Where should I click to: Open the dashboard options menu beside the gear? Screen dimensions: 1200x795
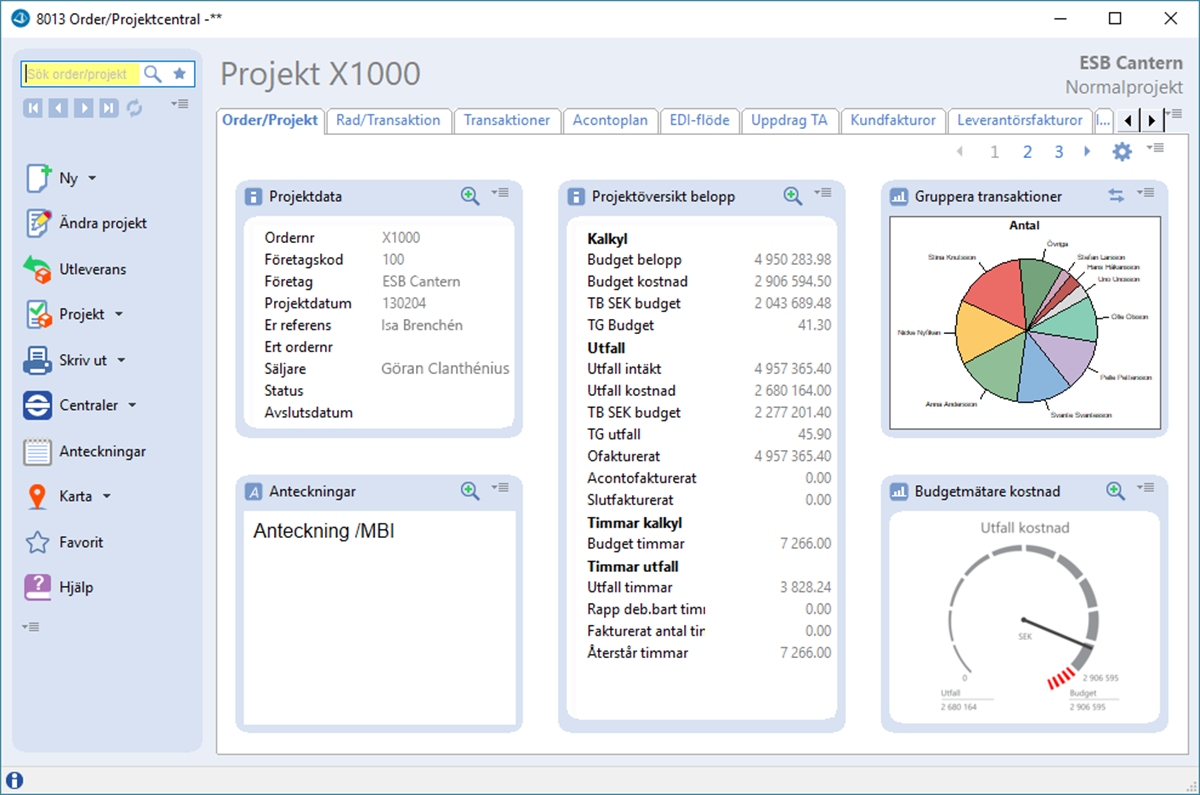point(1155,148)
